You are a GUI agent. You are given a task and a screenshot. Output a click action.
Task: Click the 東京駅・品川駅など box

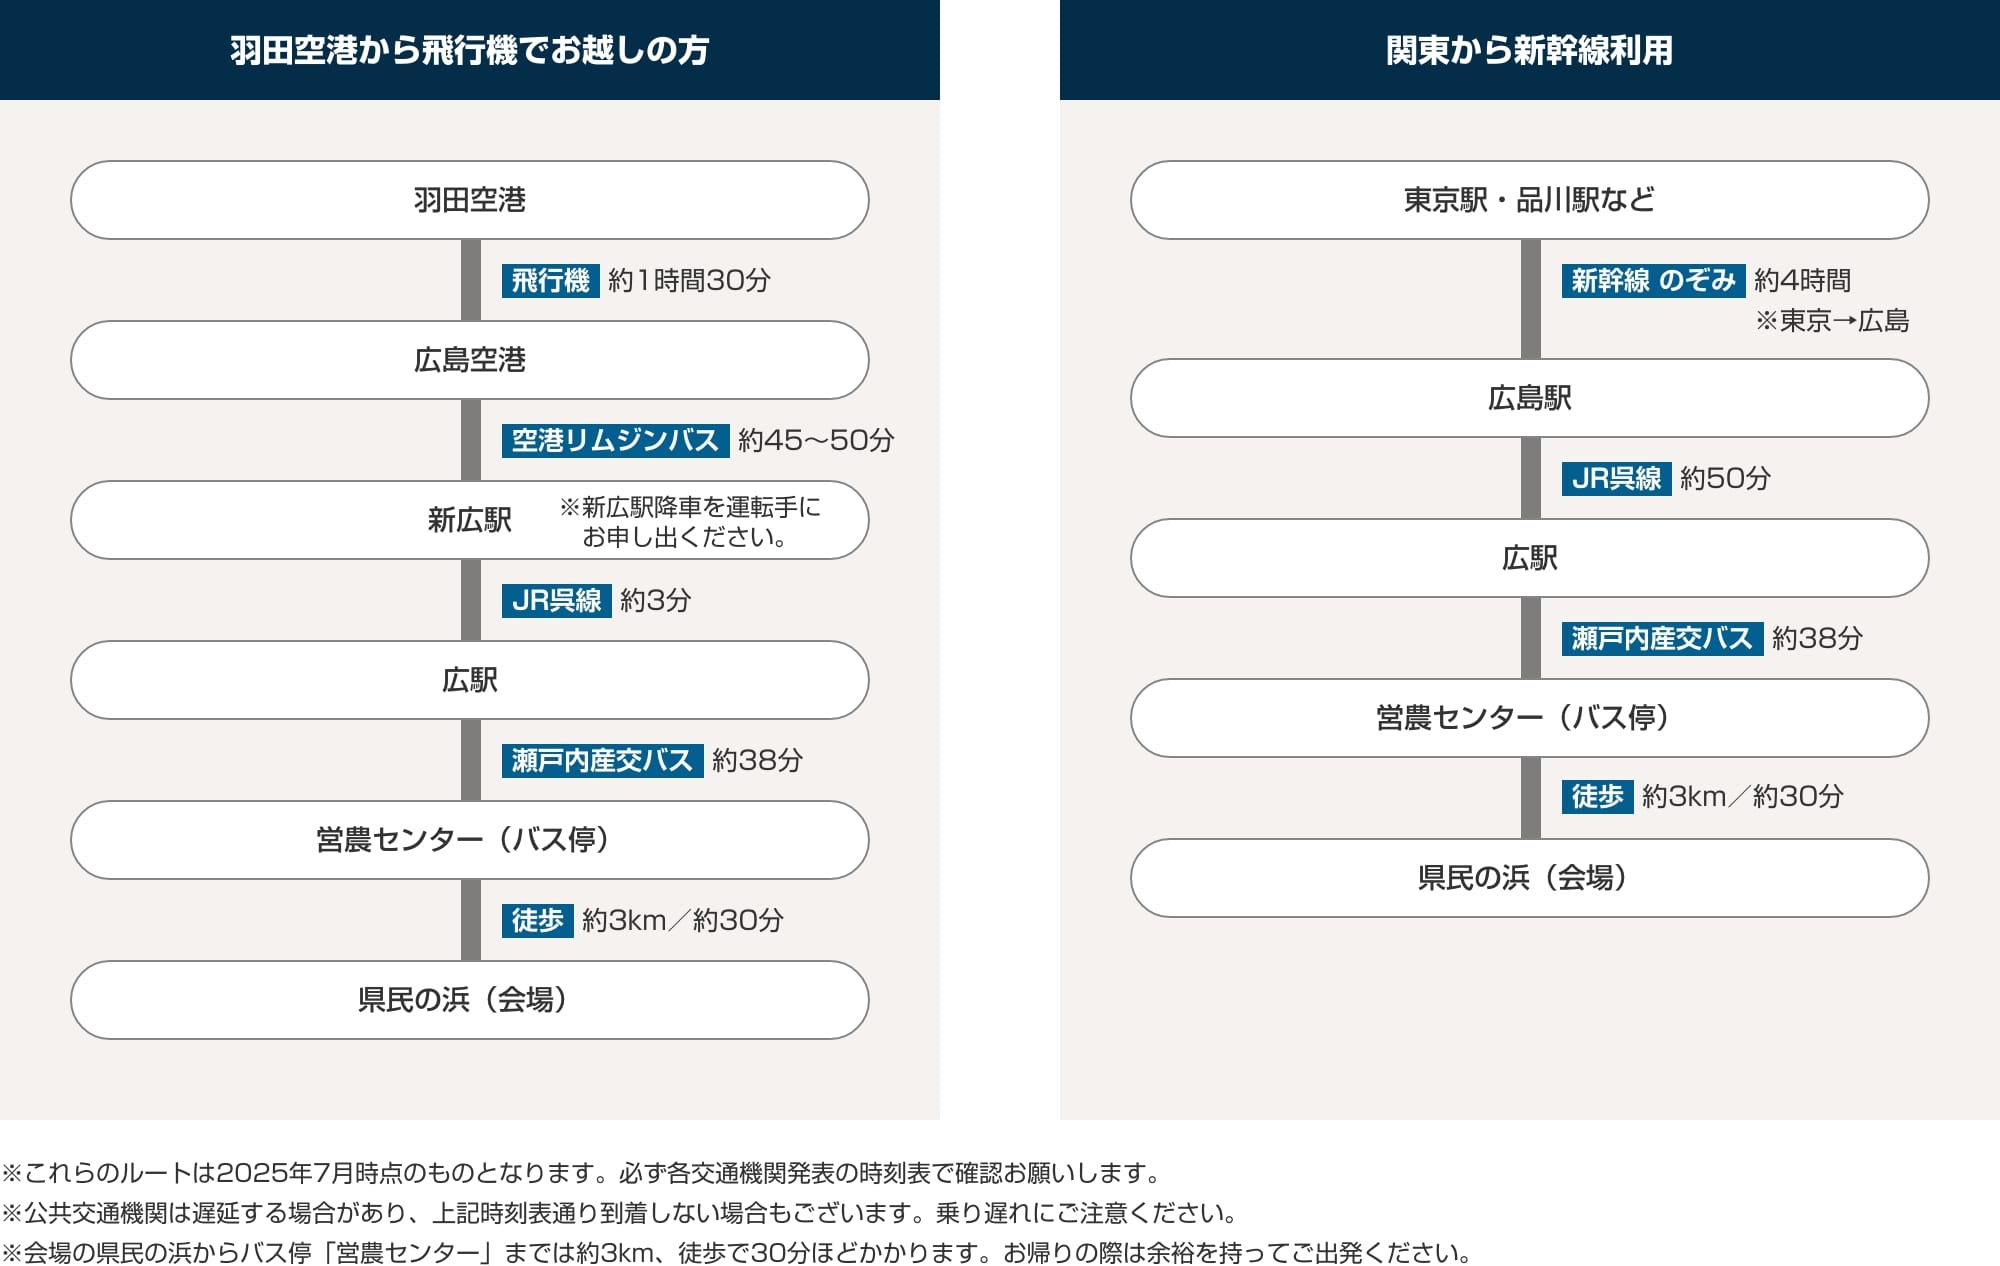coord(1529,200)
